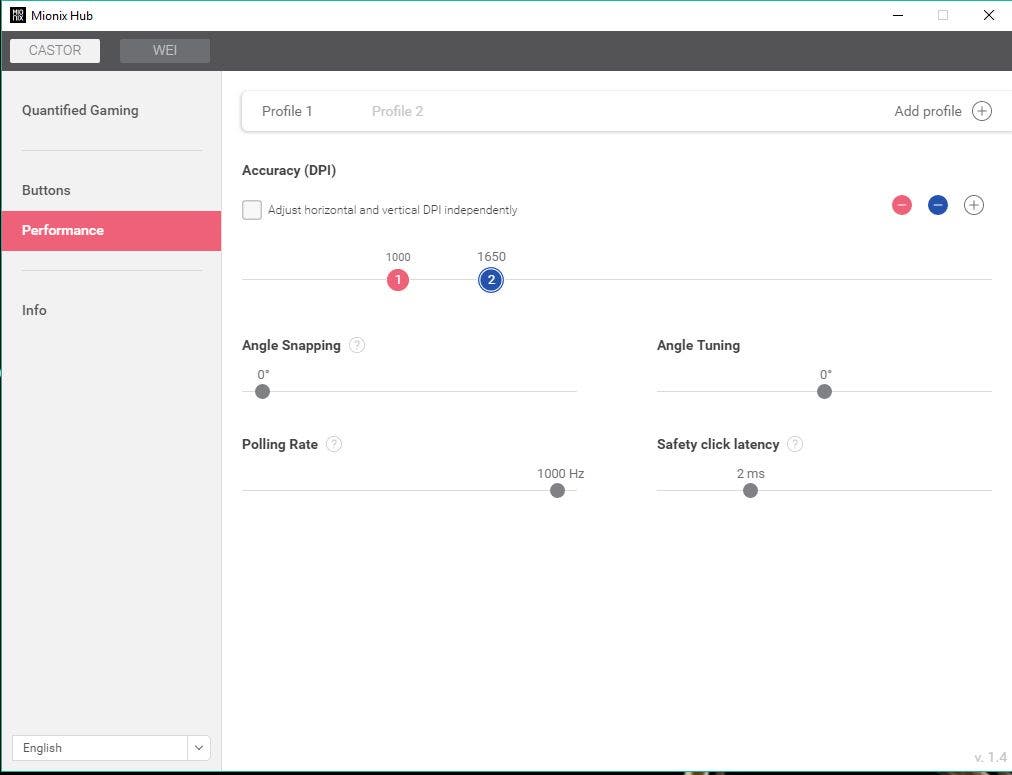Open the Polling Rate help icon
The height and width of the screenshot is (775, 1012).
(x=334, y=444)
